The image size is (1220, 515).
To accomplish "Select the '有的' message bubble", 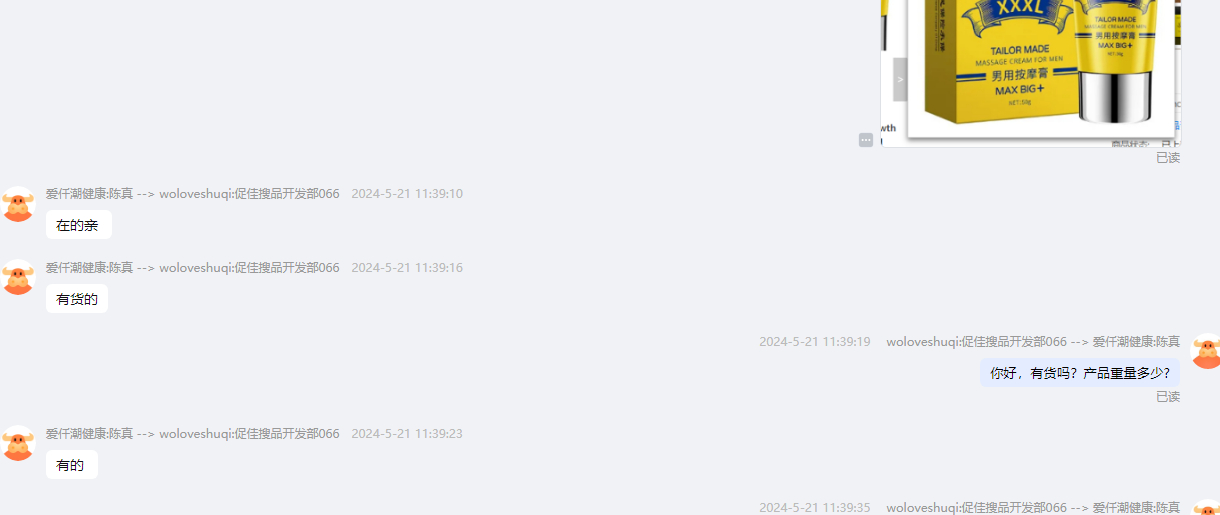I will pos(71,465).
